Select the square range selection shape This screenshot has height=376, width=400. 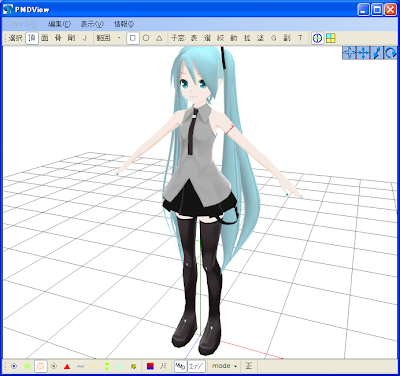coord(133,38)
